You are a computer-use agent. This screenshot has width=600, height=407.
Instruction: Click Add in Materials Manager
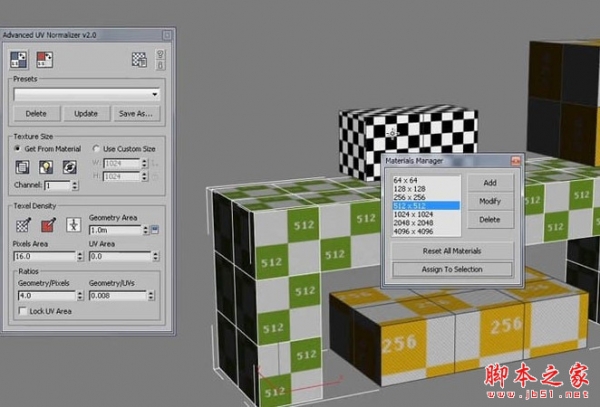tap(490, 183)
